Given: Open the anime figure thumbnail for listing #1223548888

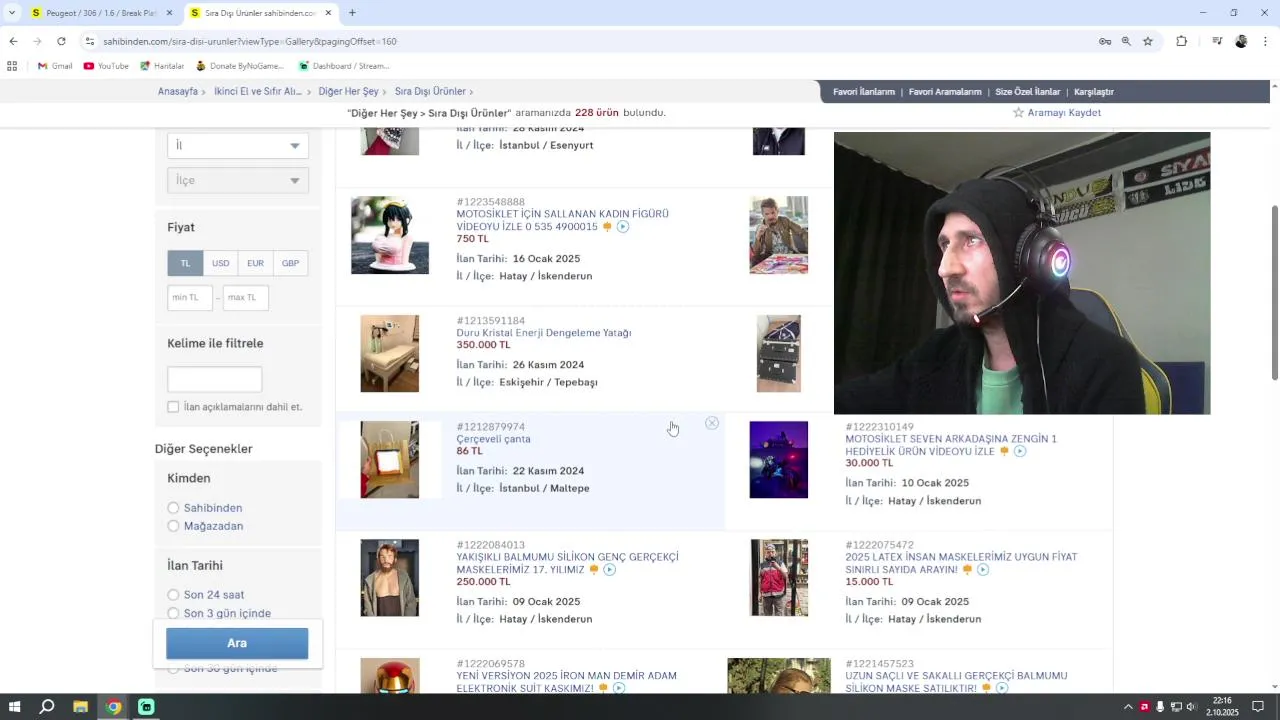Looking at the screenshot, I should pos(390,235).
